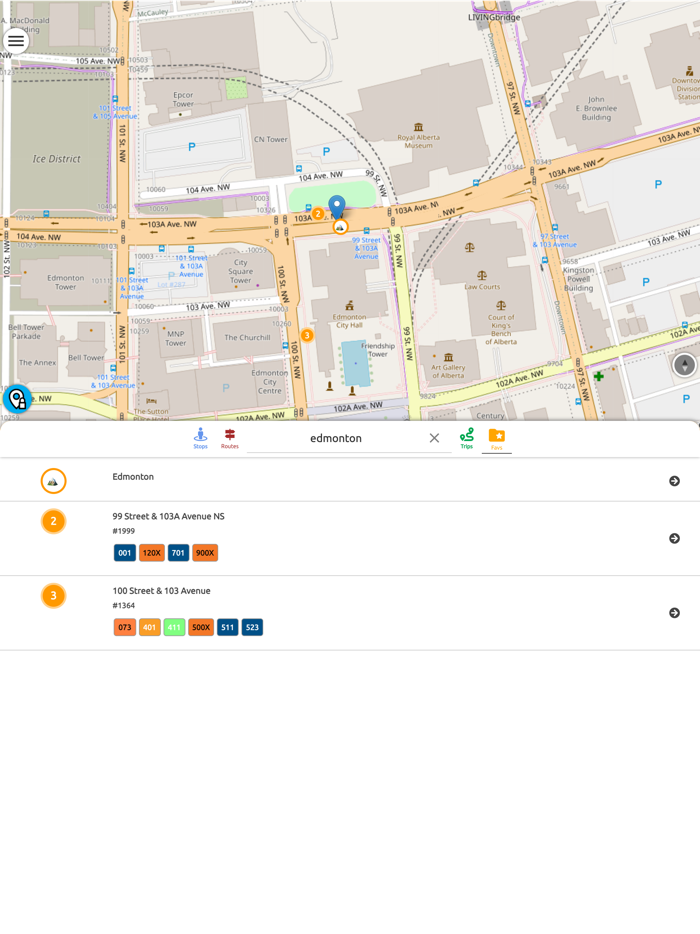Screen dimensions: 700x934
Task: Open stop #1999 details arrow
Action: 674,538
